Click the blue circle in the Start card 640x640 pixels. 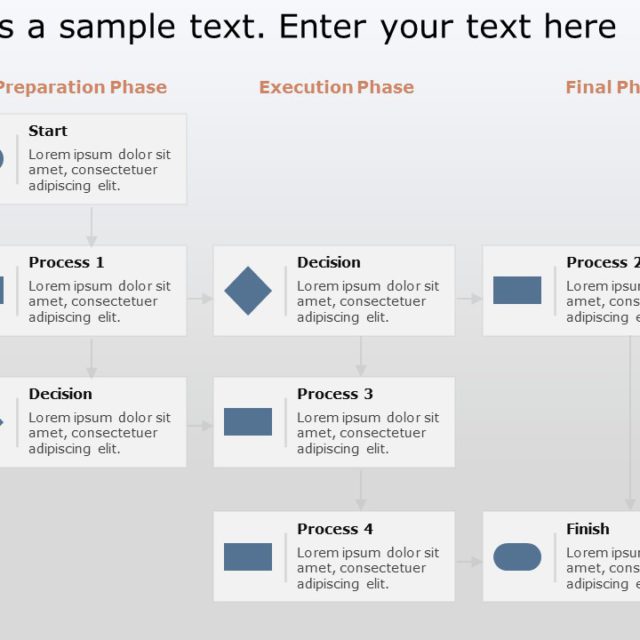[1, 159]
